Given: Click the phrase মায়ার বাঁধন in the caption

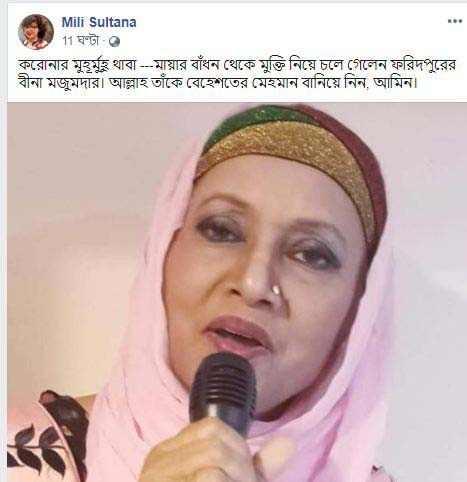Looking at the screenshot, I should coord(188,65).
